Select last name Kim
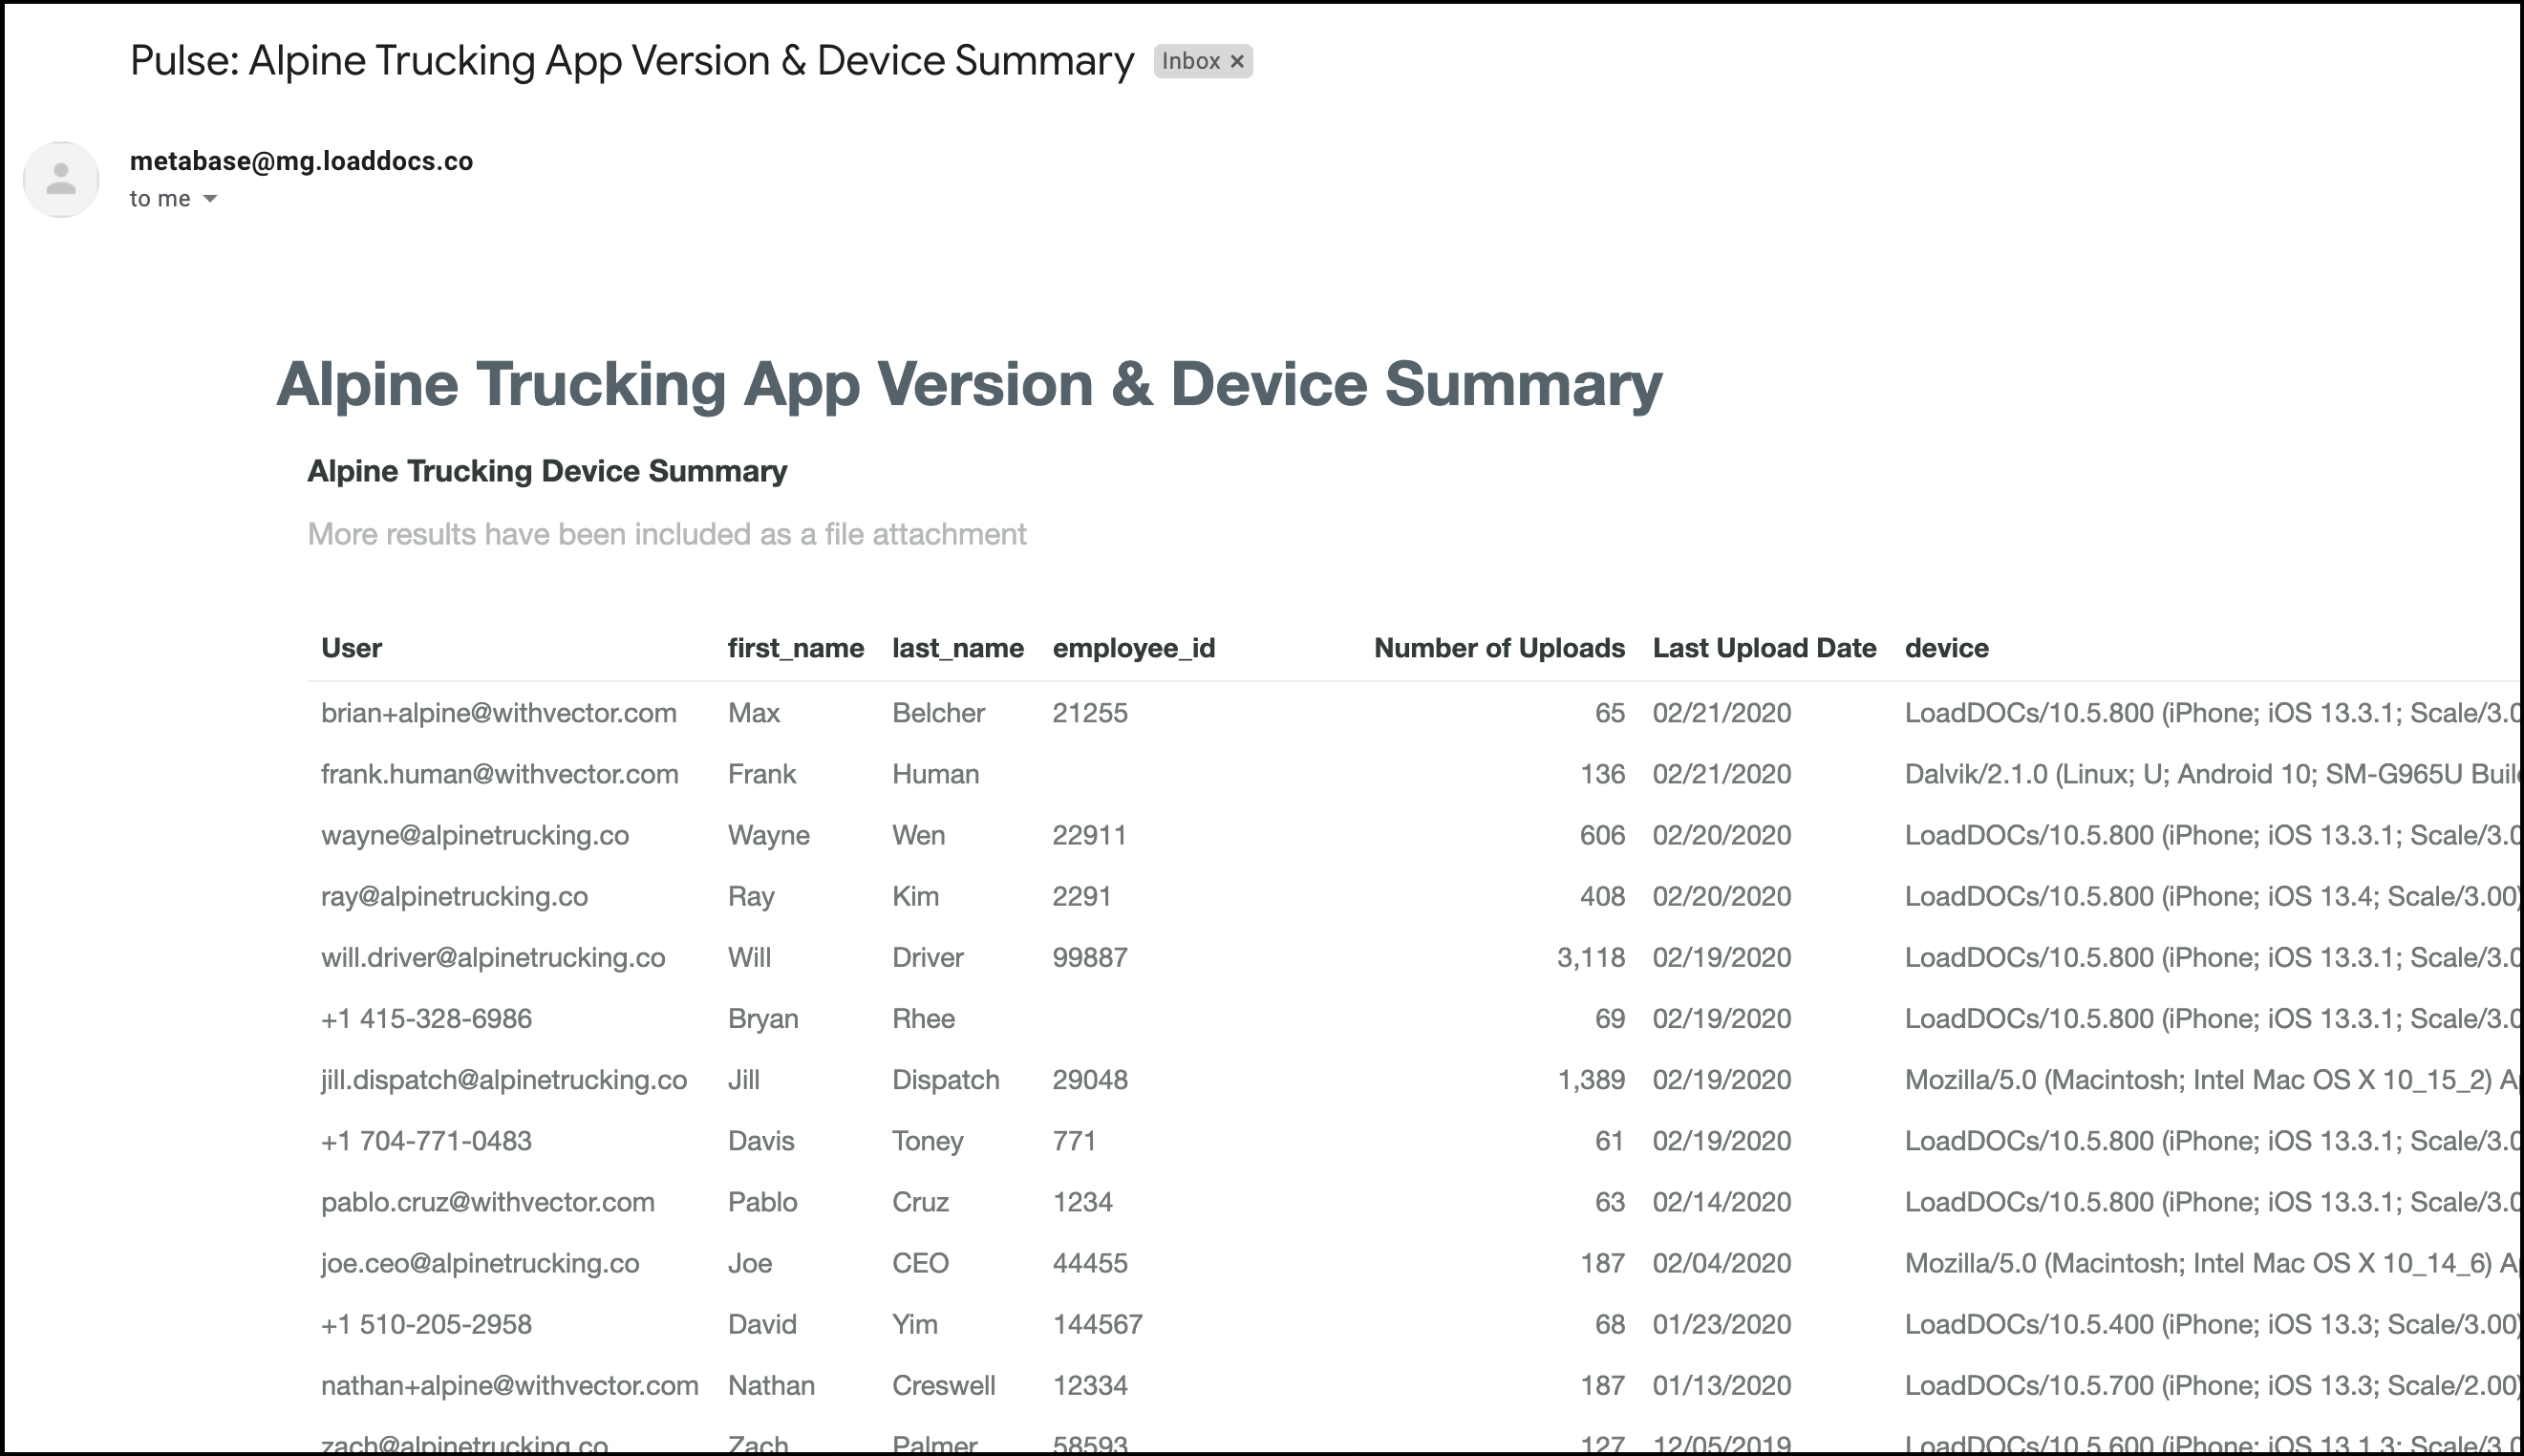The height and width of the screenshot is (1456, 2524). (915, 896)
